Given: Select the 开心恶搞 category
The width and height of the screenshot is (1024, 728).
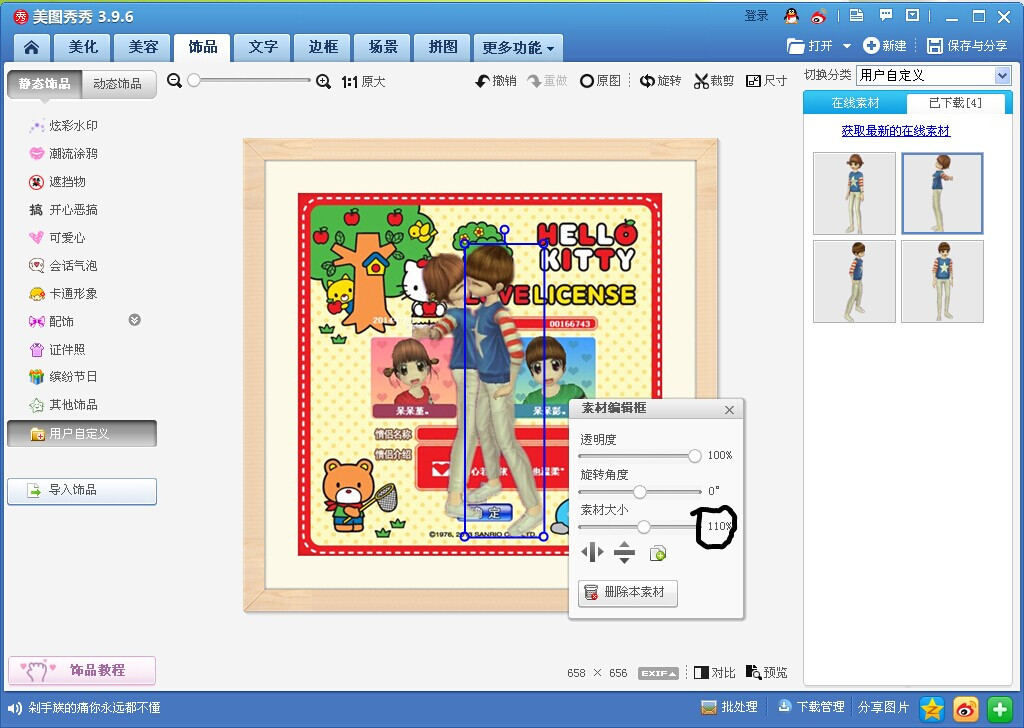Looking at the screenshot, I should (63, 210).
